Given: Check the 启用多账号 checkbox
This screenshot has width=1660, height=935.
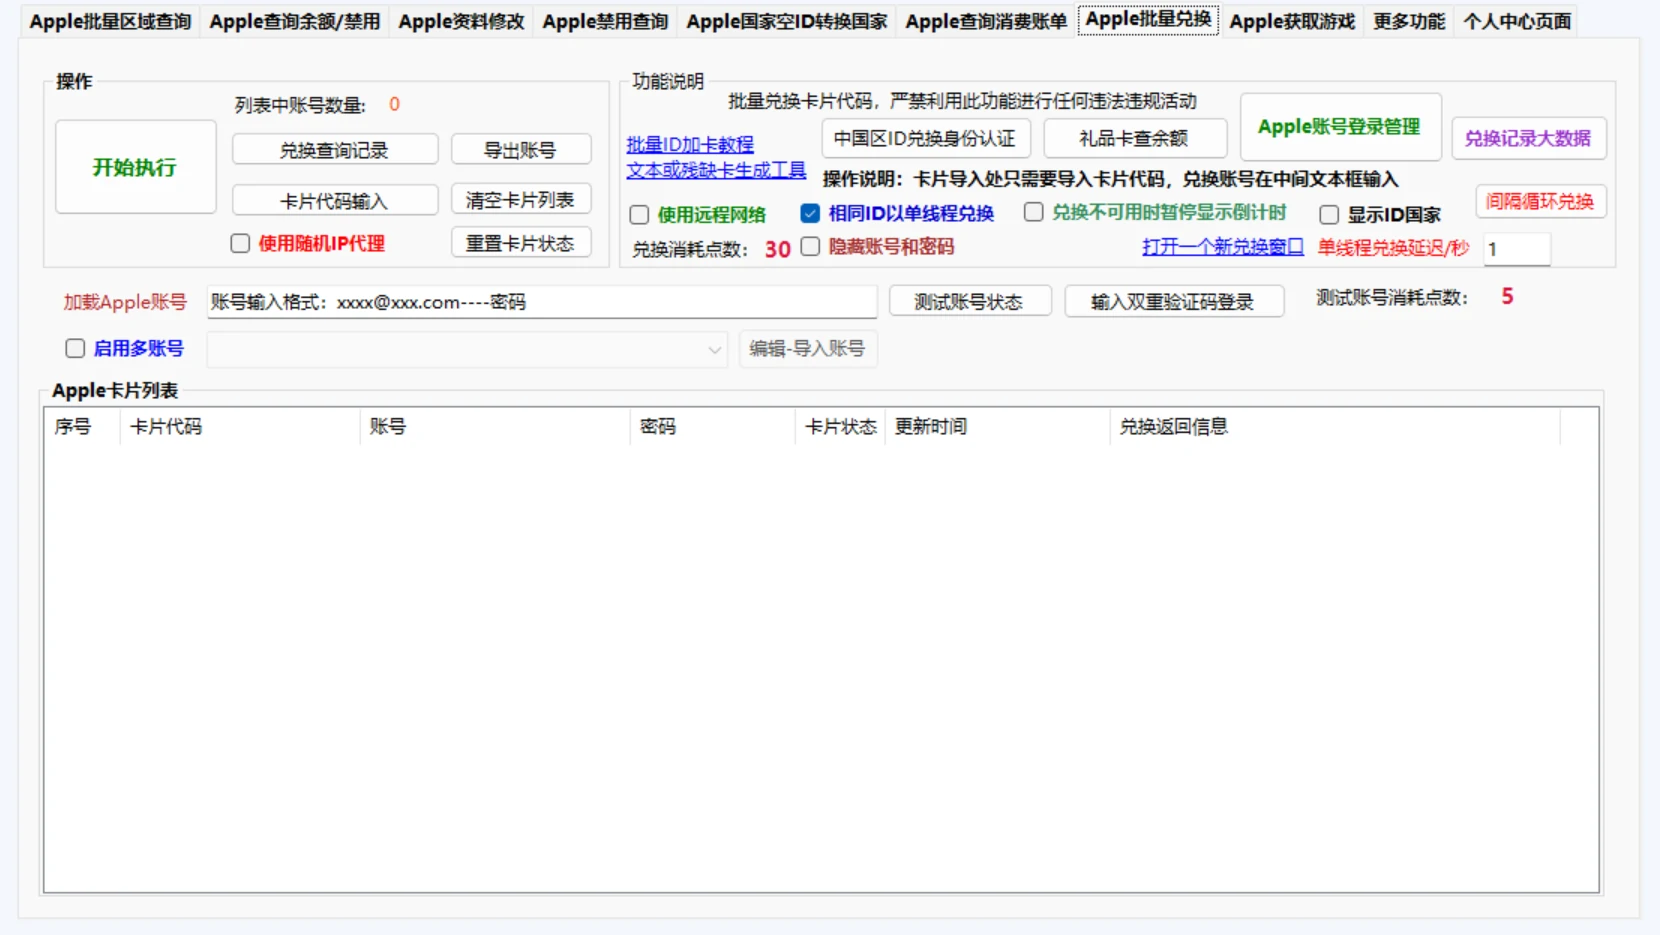Looking at the screenshot, I should point(75,348).
